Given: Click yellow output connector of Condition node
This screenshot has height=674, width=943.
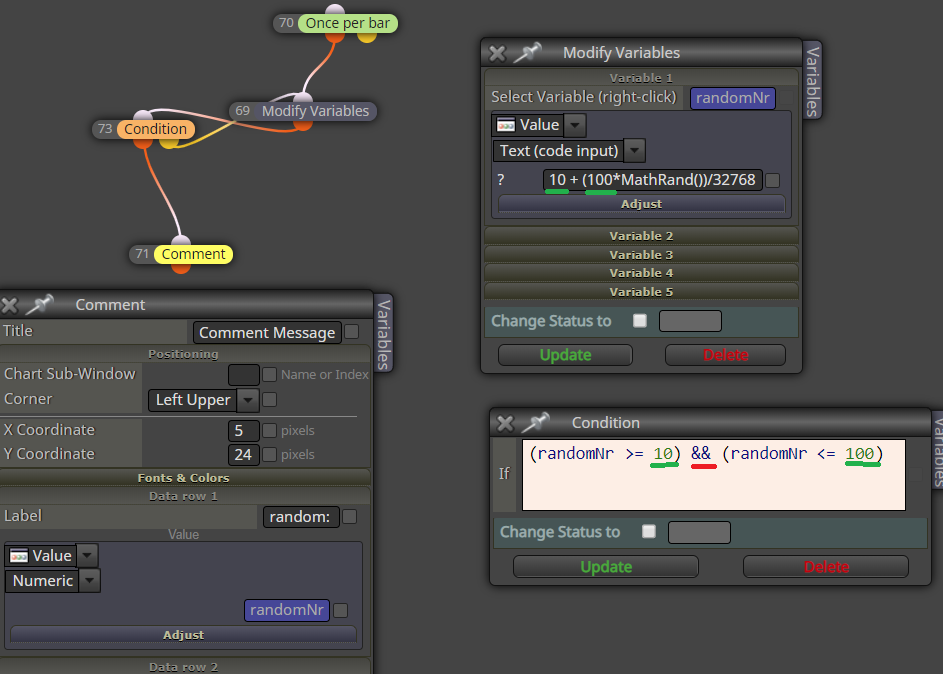Looking at the screenshot, I should click(x=169, y=143).
